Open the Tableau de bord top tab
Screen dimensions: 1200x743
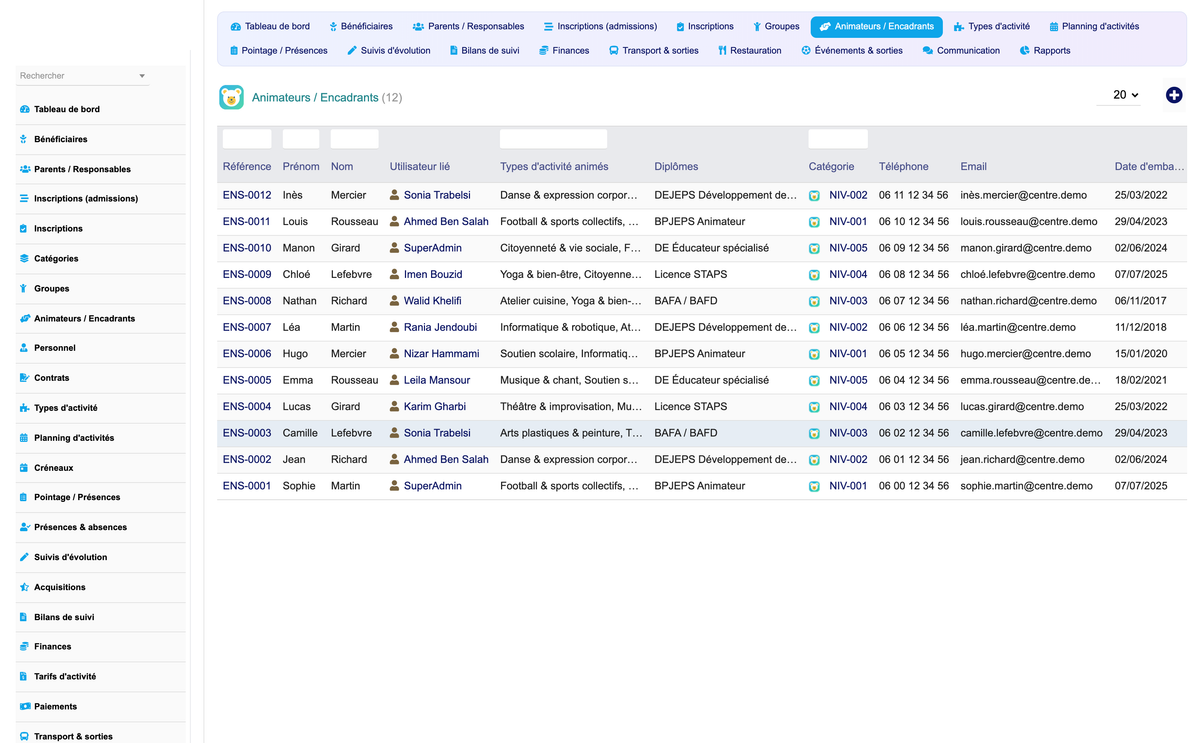(x=270, y=26)
